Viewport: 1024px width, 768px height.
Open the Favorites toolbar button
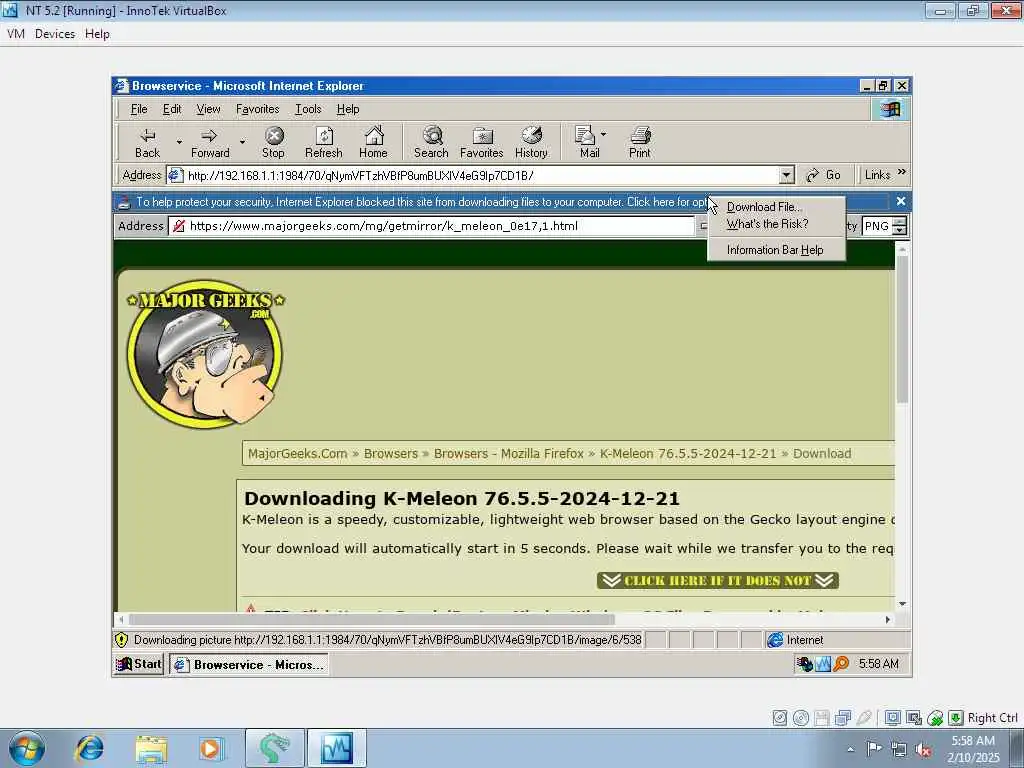482,143
